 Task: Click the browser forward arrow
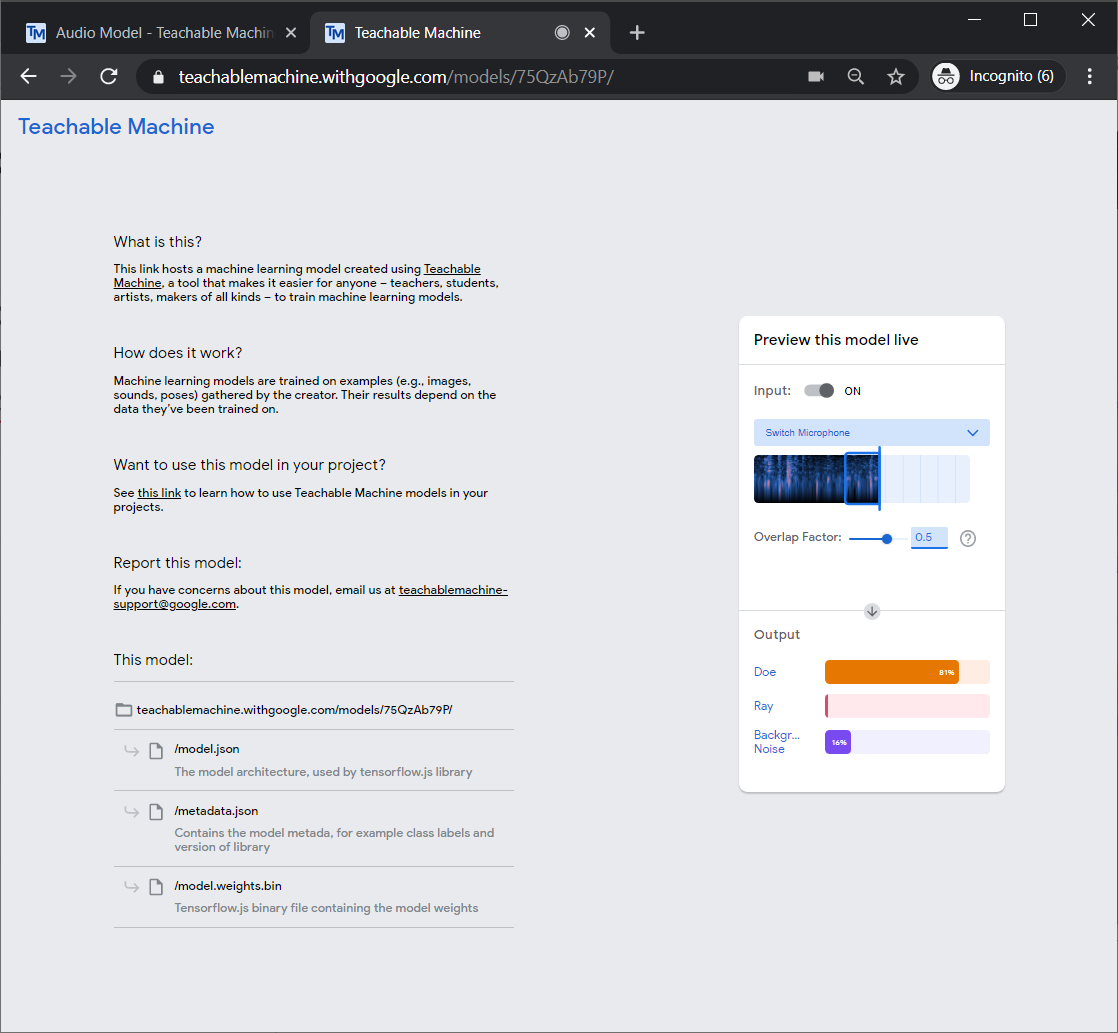68,76
